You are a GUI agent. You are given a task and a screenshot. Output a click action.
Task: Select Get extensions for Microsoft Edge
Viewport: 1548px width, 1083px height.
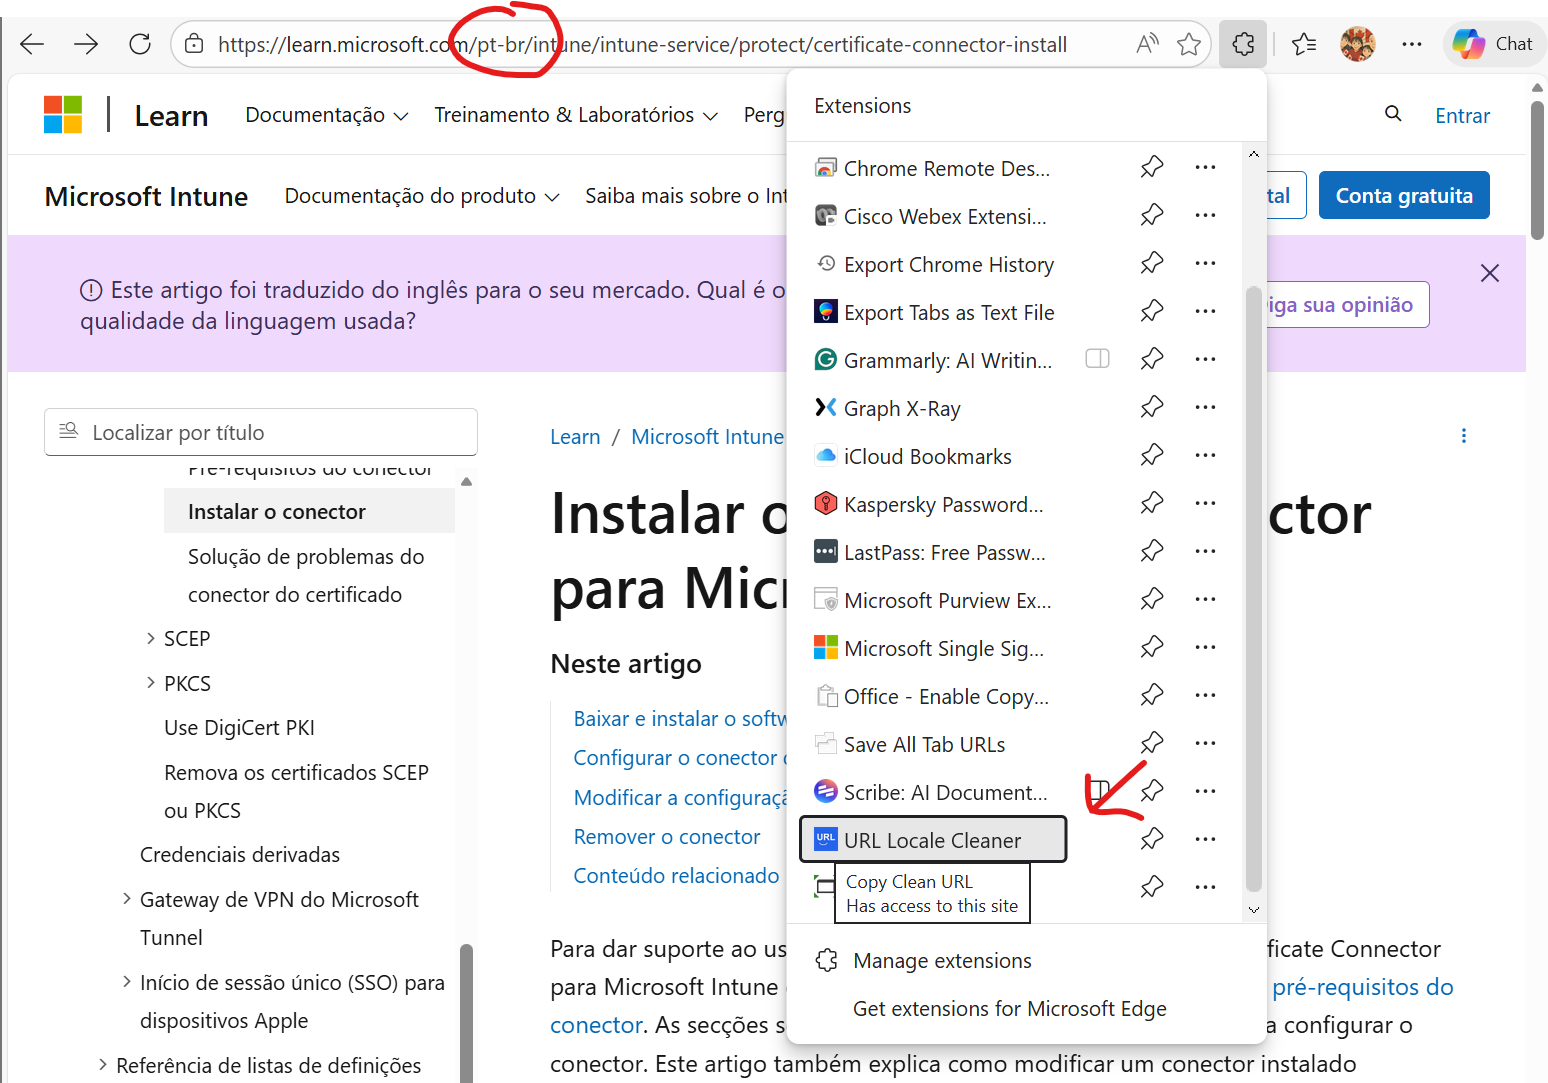pos(1009,1008)
